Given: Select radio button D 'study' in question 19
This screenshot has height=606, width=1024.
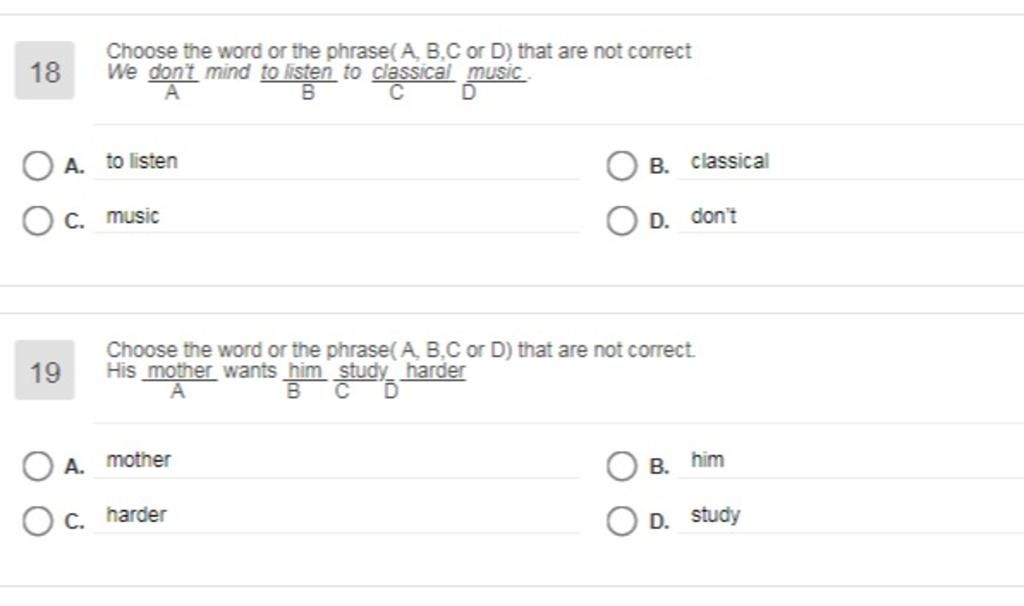Looking at the screenshot, I should point(621,521).
